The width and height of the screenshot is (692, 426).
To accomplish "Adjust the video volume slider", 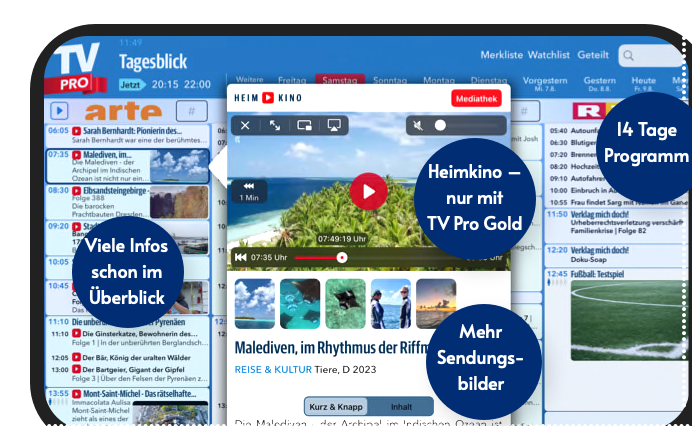I will coord(468,126).
